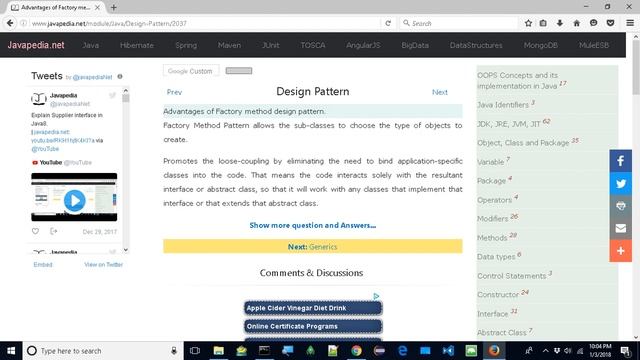Open the bookmarks library icon
This screenshot has height=360, width=640.
pos(543,23)
